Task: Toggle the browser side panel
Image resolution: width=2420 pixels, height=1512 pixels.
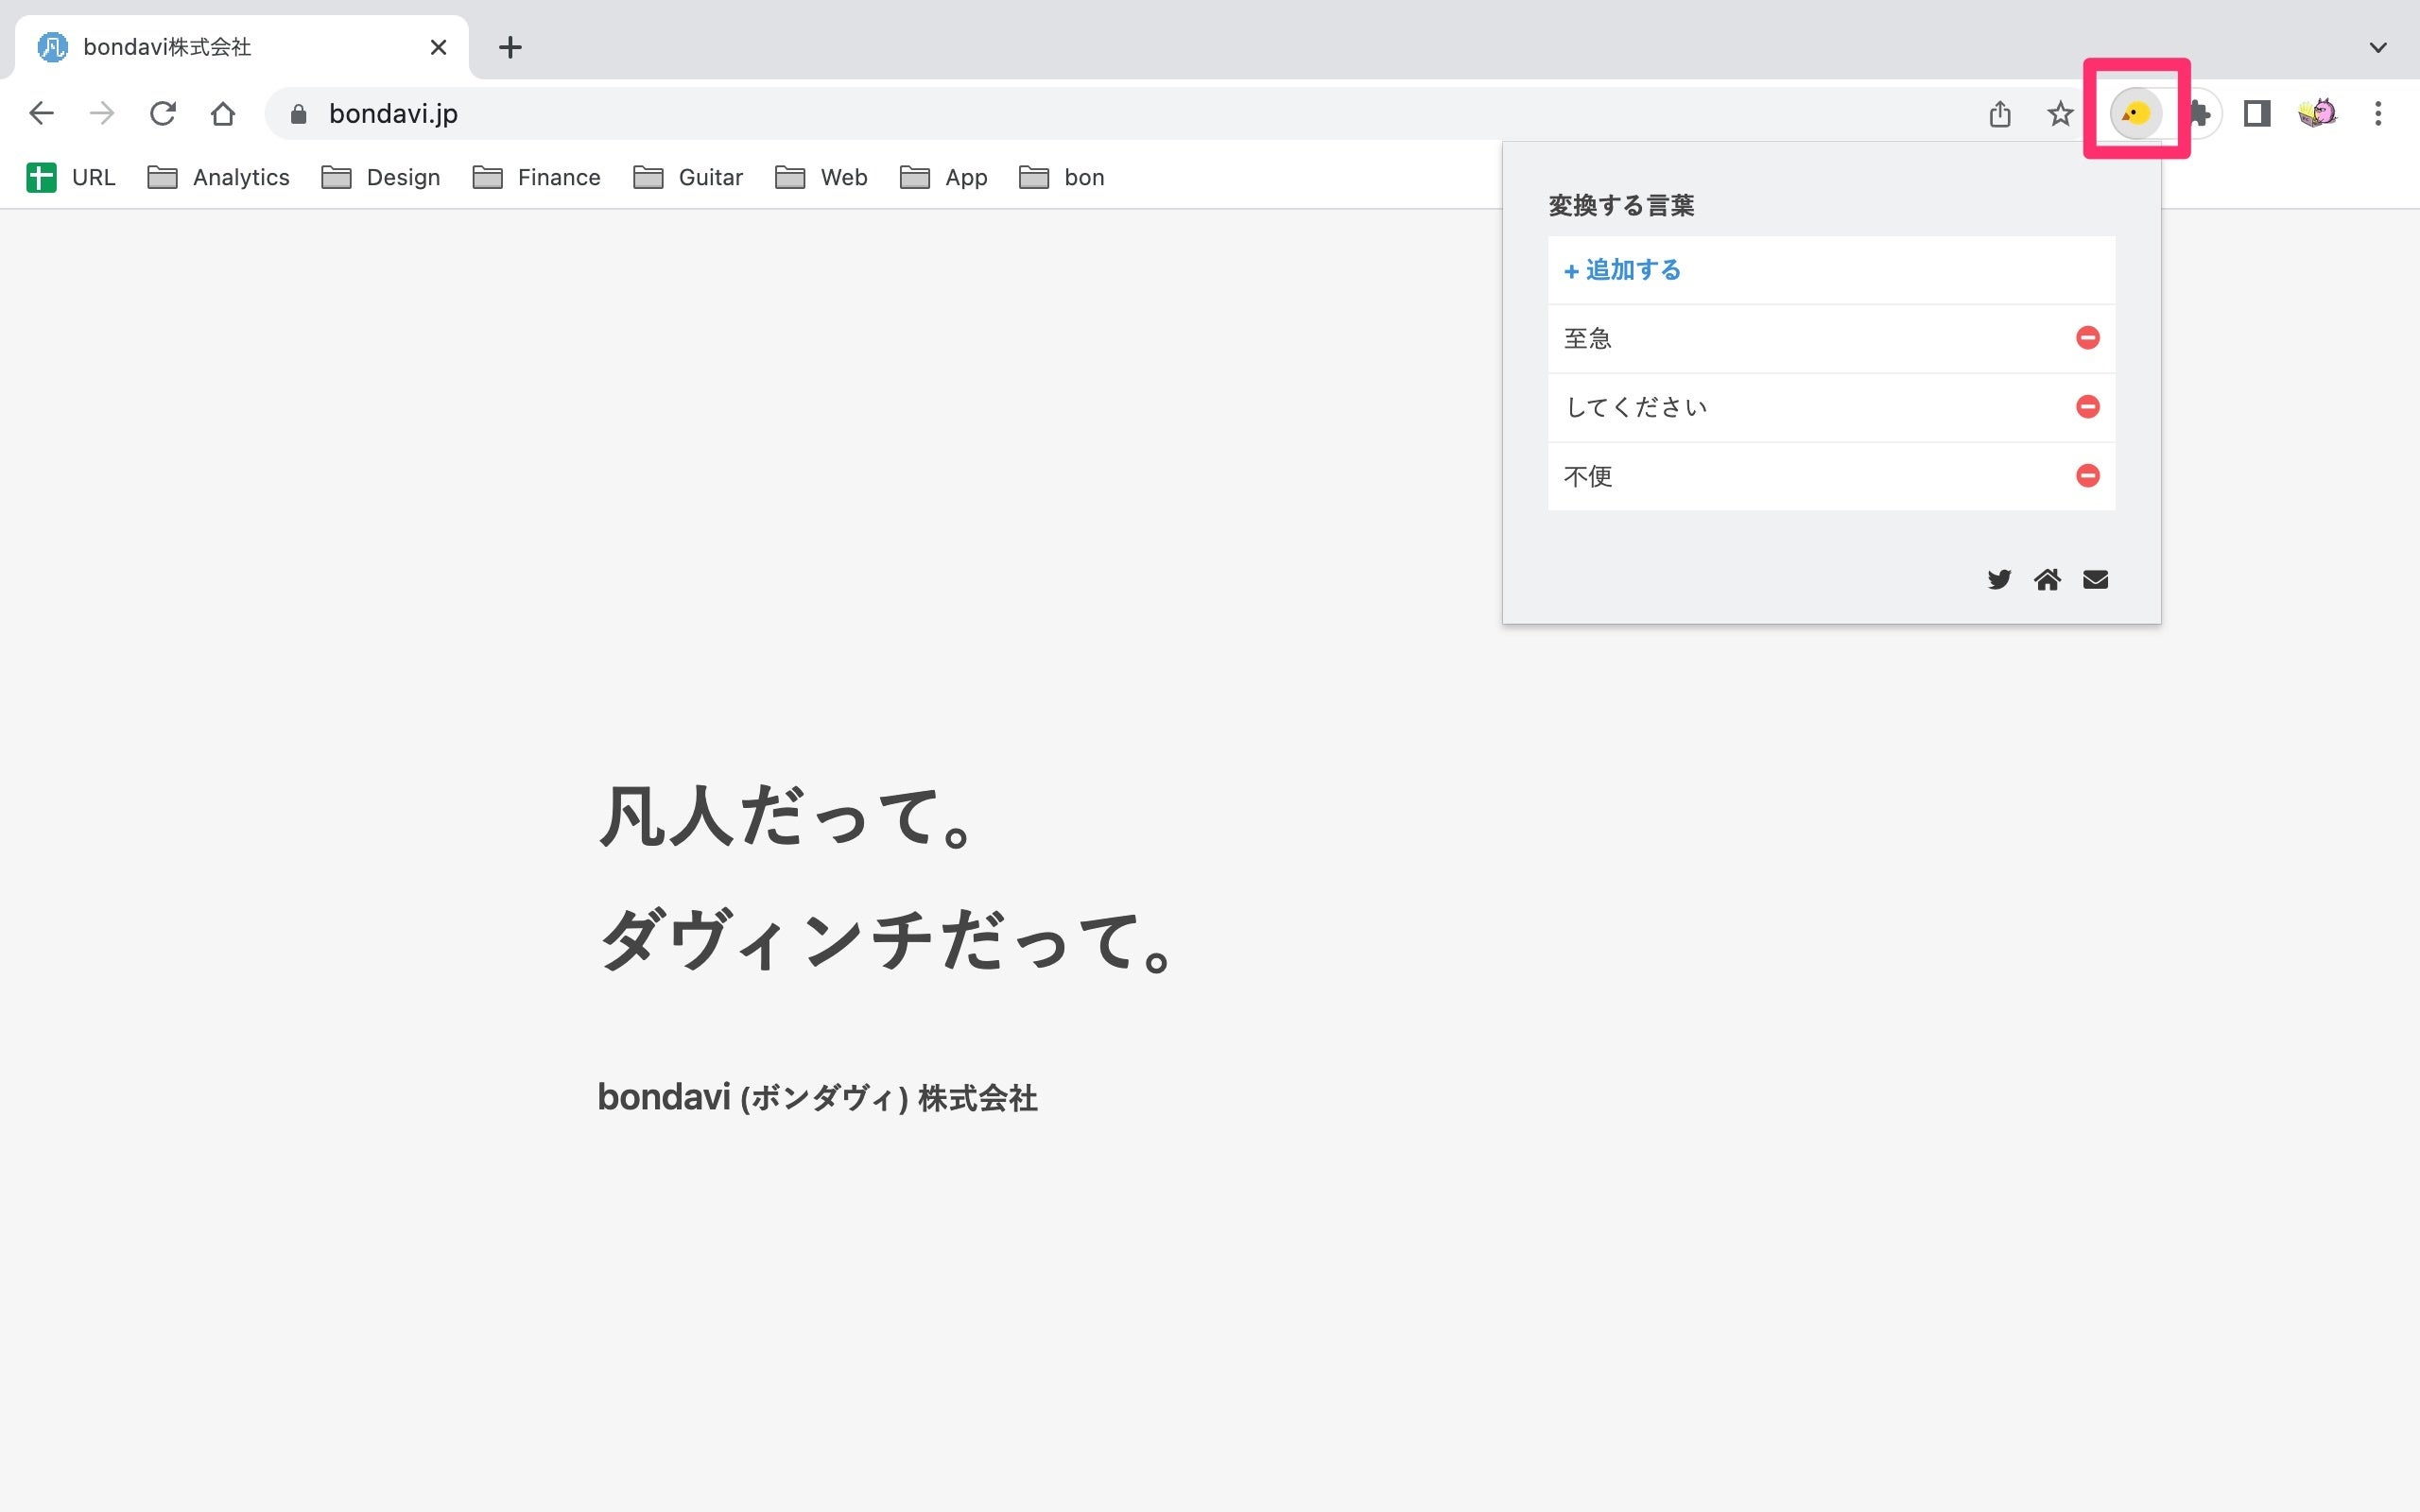Action: (2256, 114)
